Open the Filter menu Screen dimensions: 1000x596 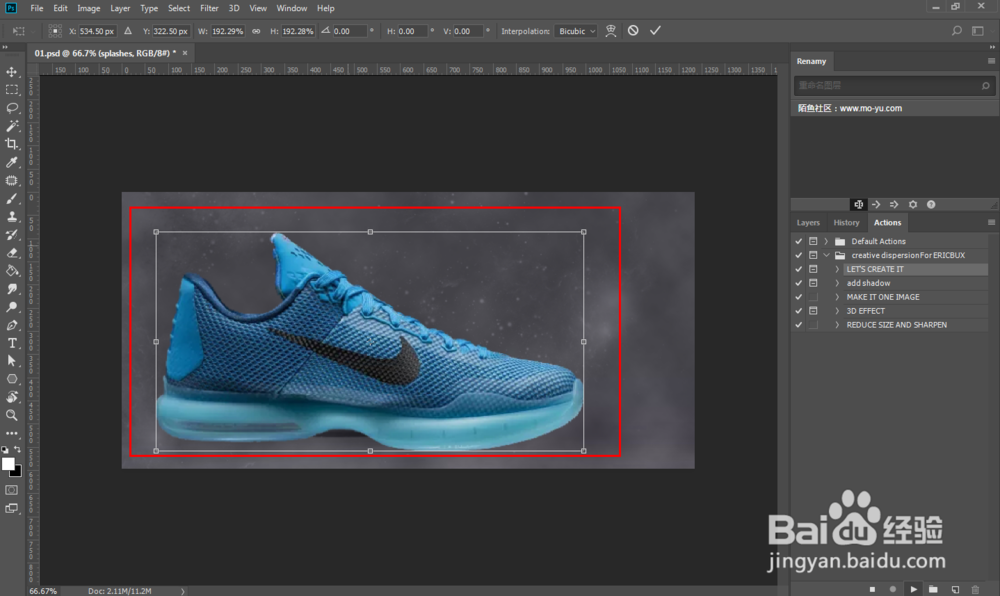pos(209,8)
